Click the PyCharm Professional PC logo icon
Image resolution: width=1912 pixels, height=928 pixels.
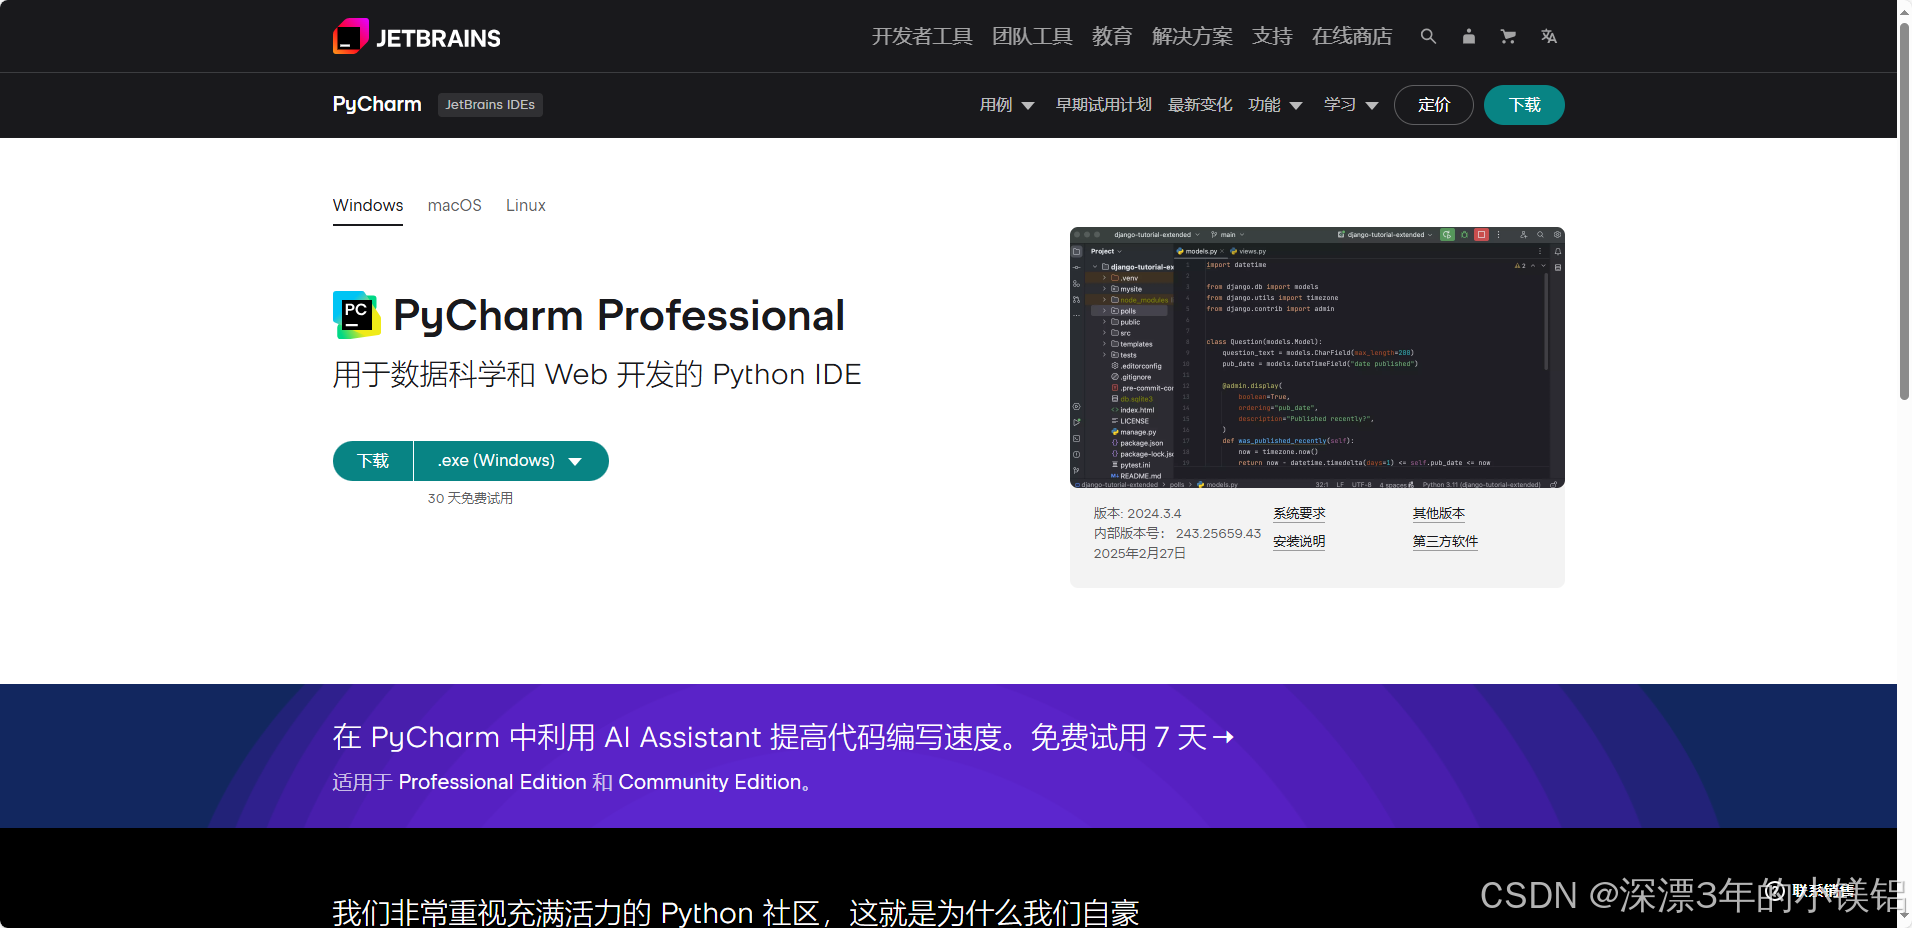tap(356, 315)
